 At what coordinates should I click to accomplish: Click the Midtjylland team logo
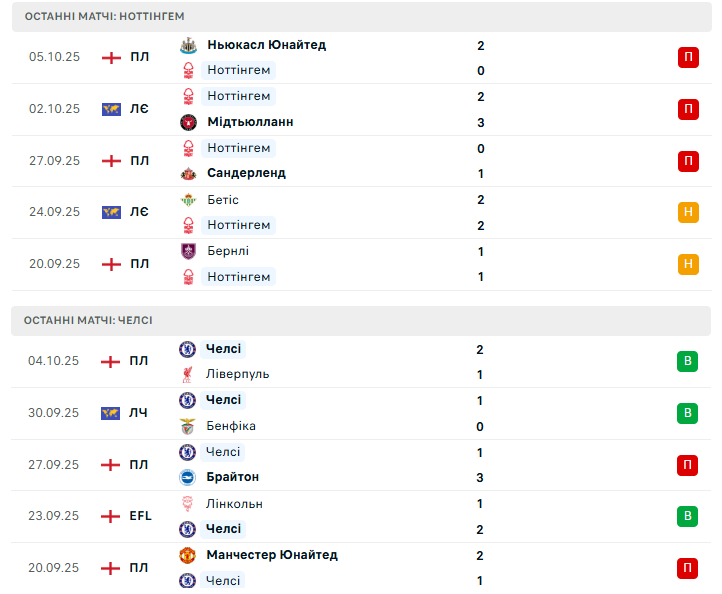187,122
